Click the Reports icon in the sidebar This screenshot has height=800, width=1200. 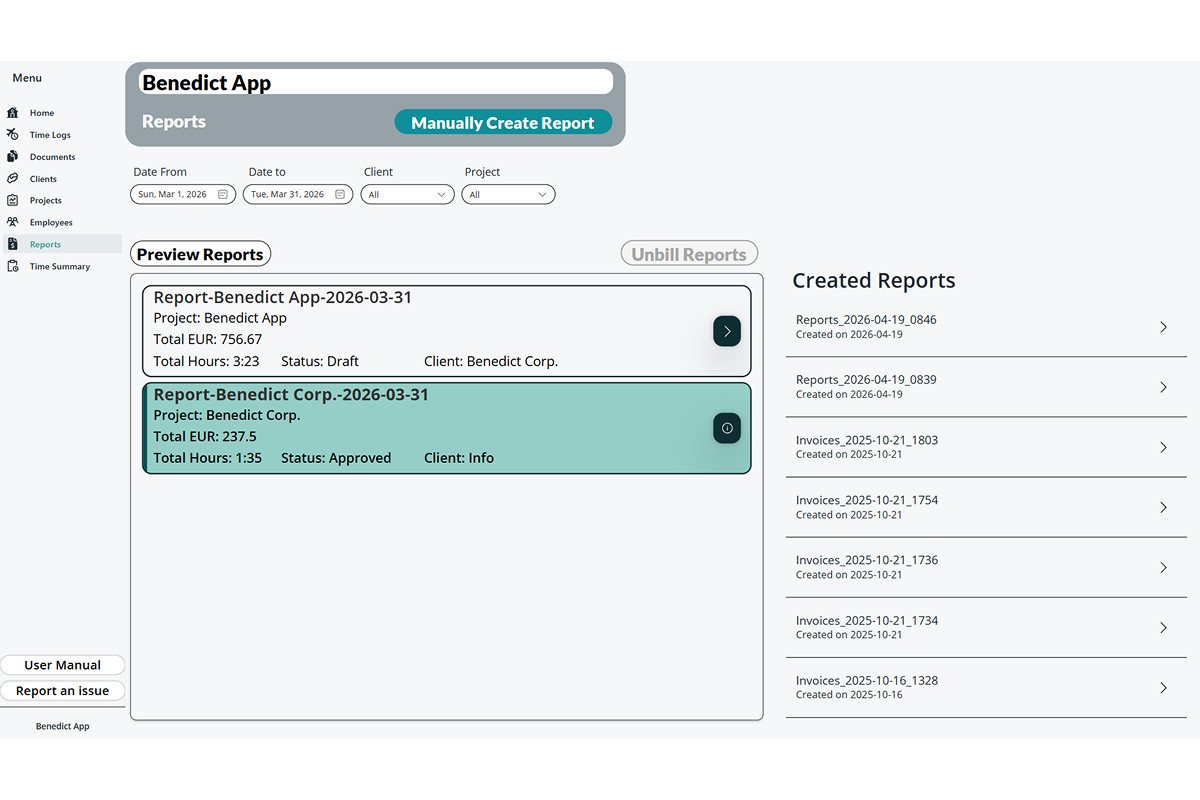click(x=12, y=245)
